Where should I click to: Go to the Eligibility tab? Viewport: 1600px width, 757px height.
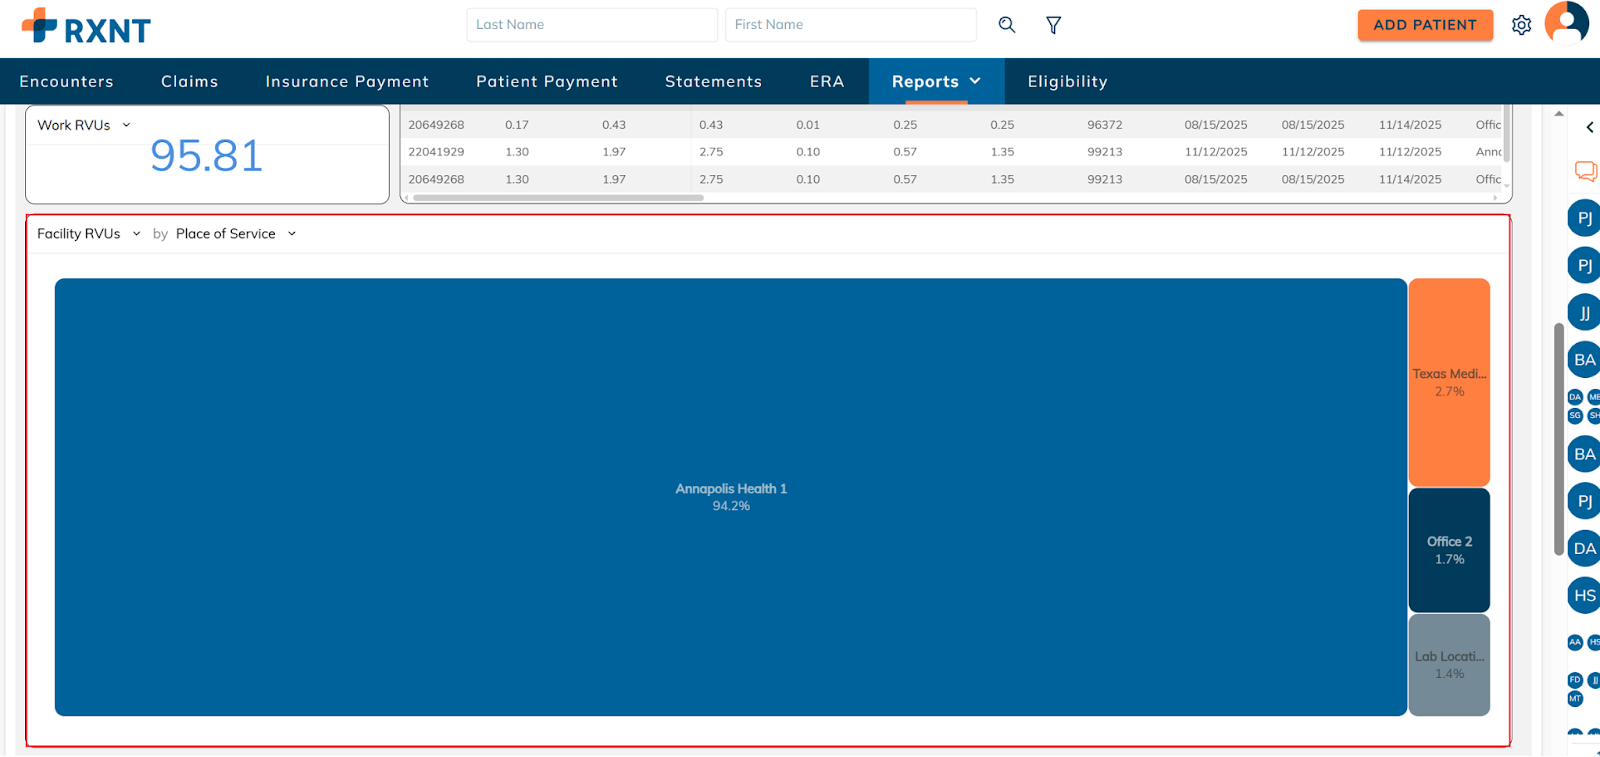(1067, 82)
